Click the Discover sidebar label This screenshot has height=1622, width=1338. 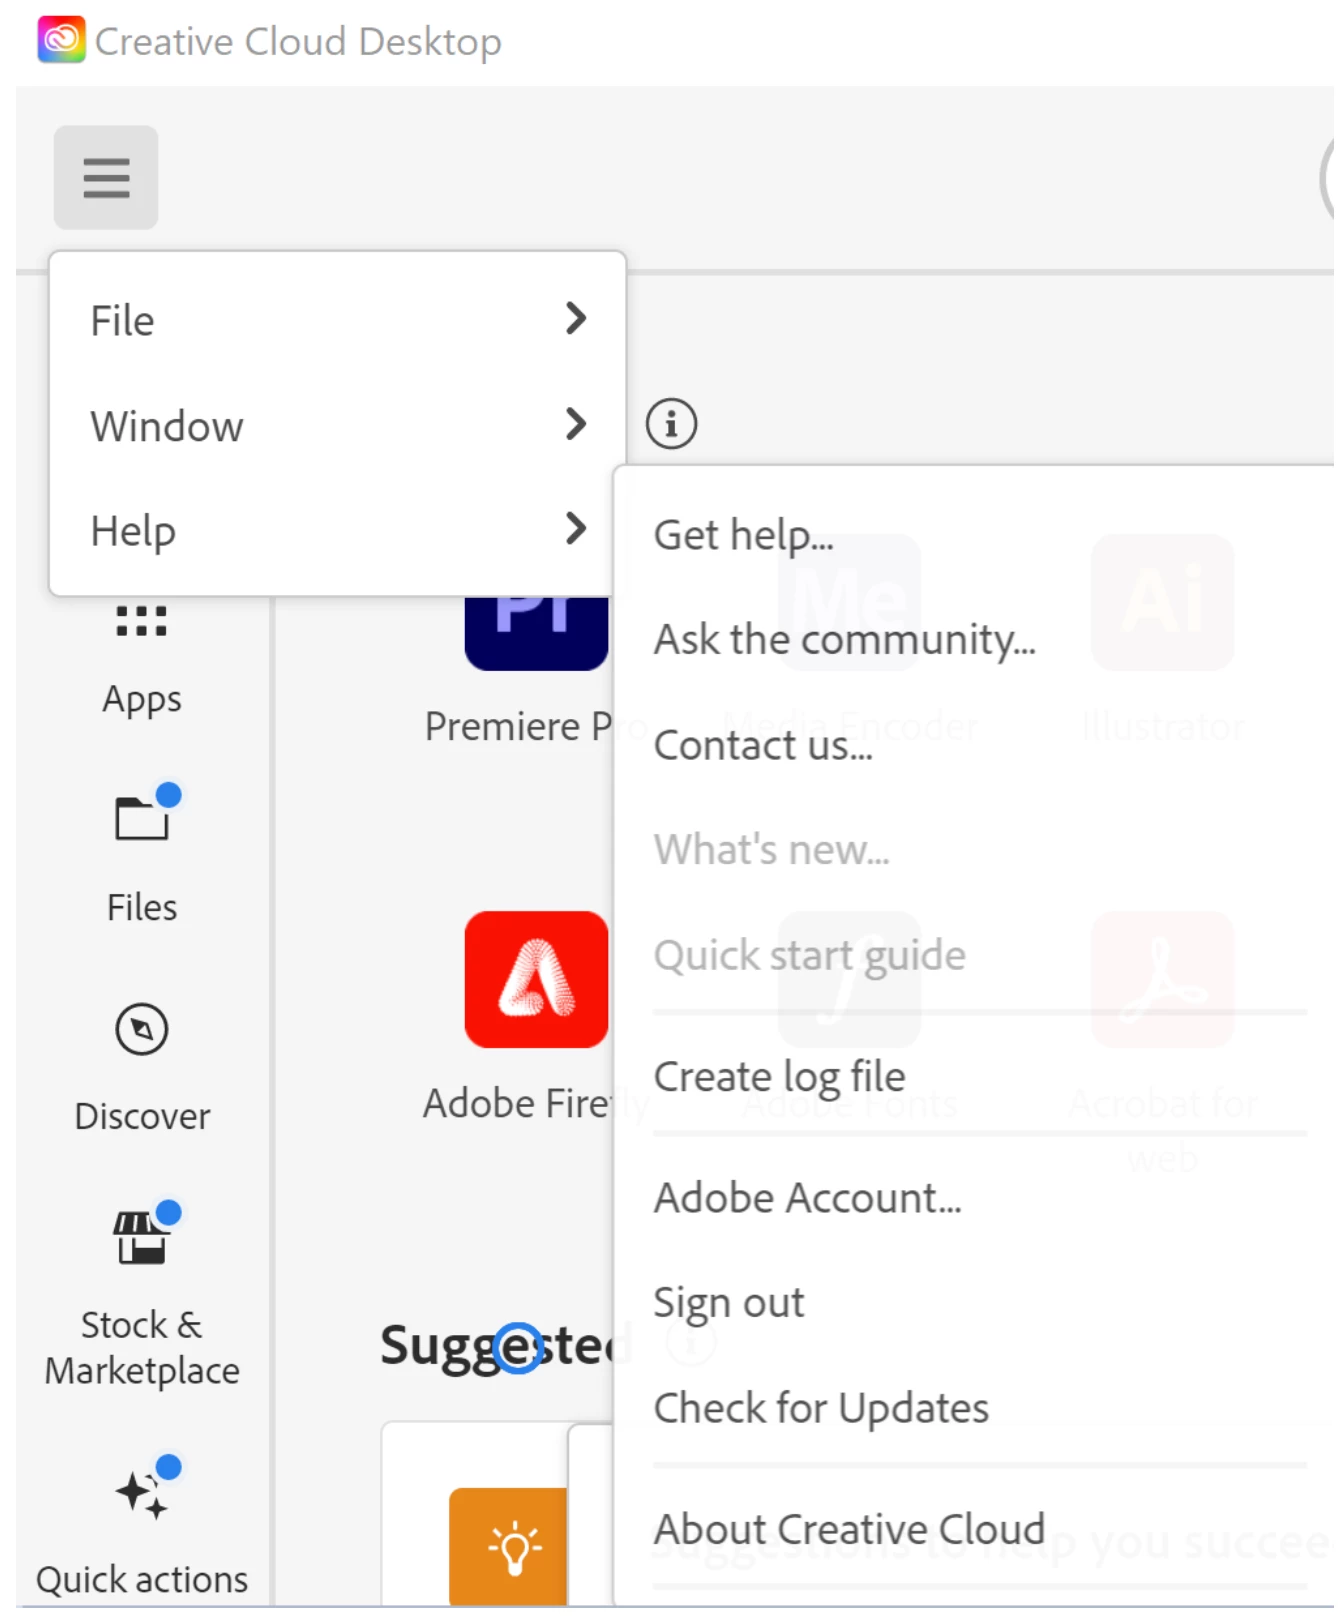pyautogui.click(x=142, y=1116)
